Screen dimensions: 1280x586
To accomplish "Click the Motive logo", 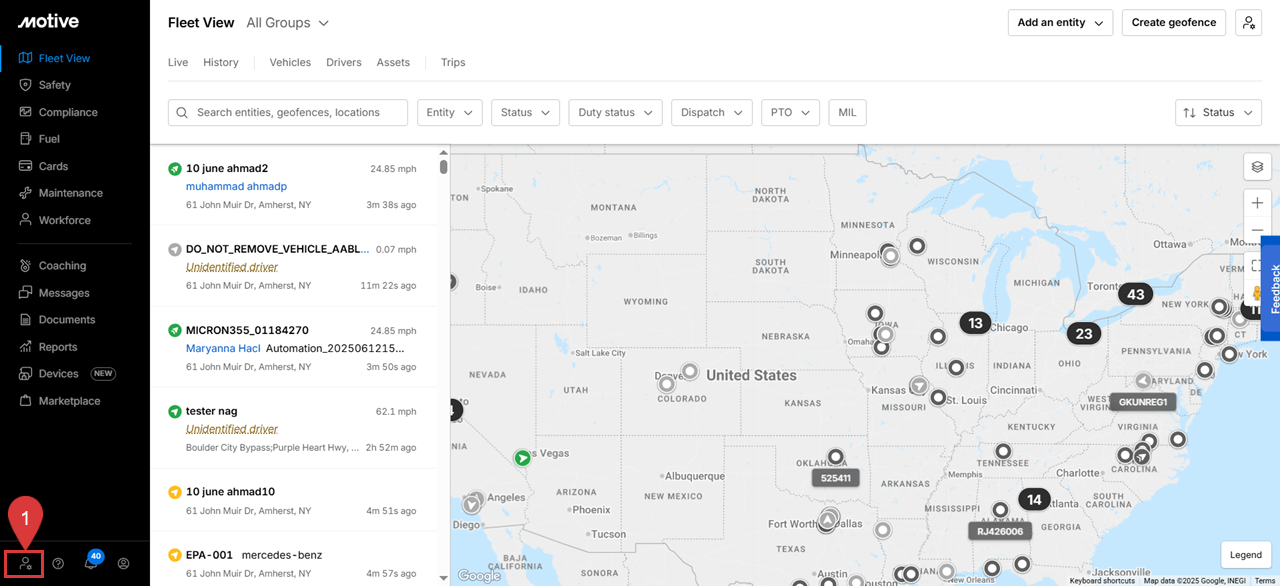I will pos(48,21).
